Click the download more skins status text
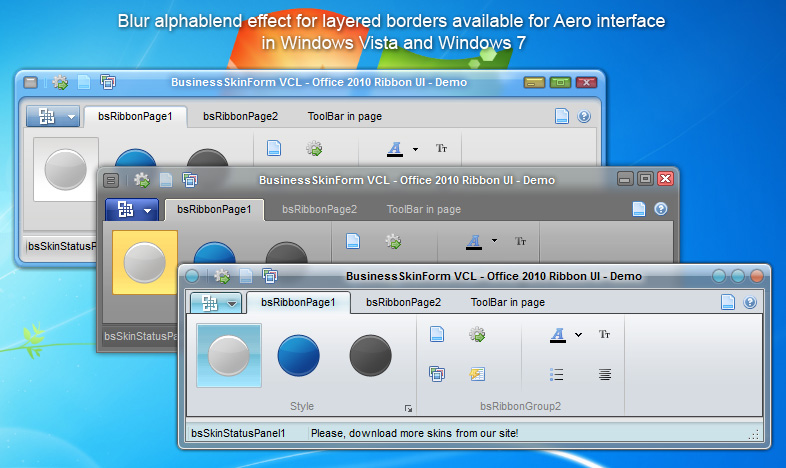The width and height of the screenshot is (786, 468). click(415, 433)
